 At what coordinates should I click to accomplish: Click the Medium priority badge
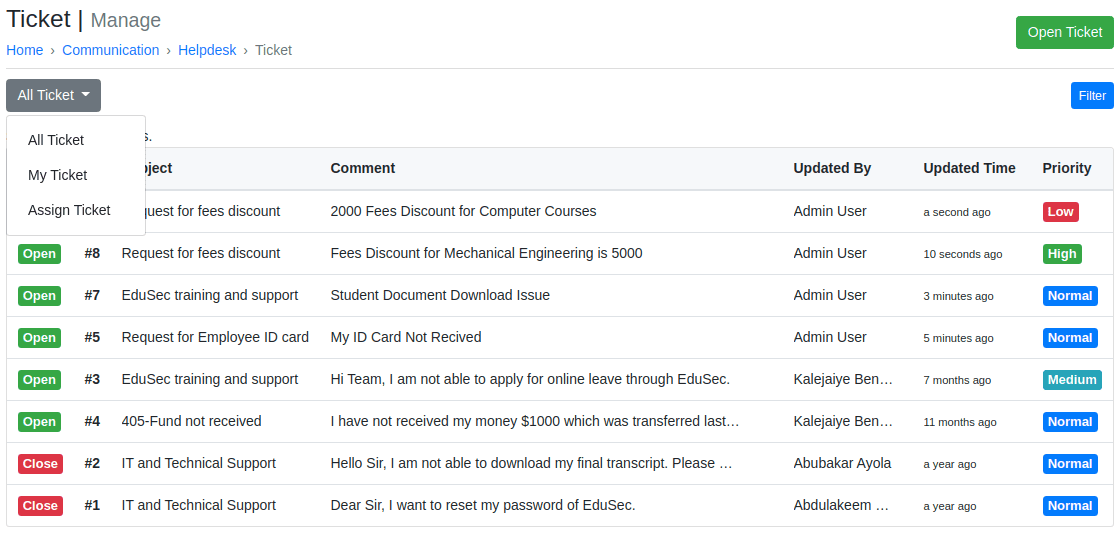click(x=1072, y=380)
